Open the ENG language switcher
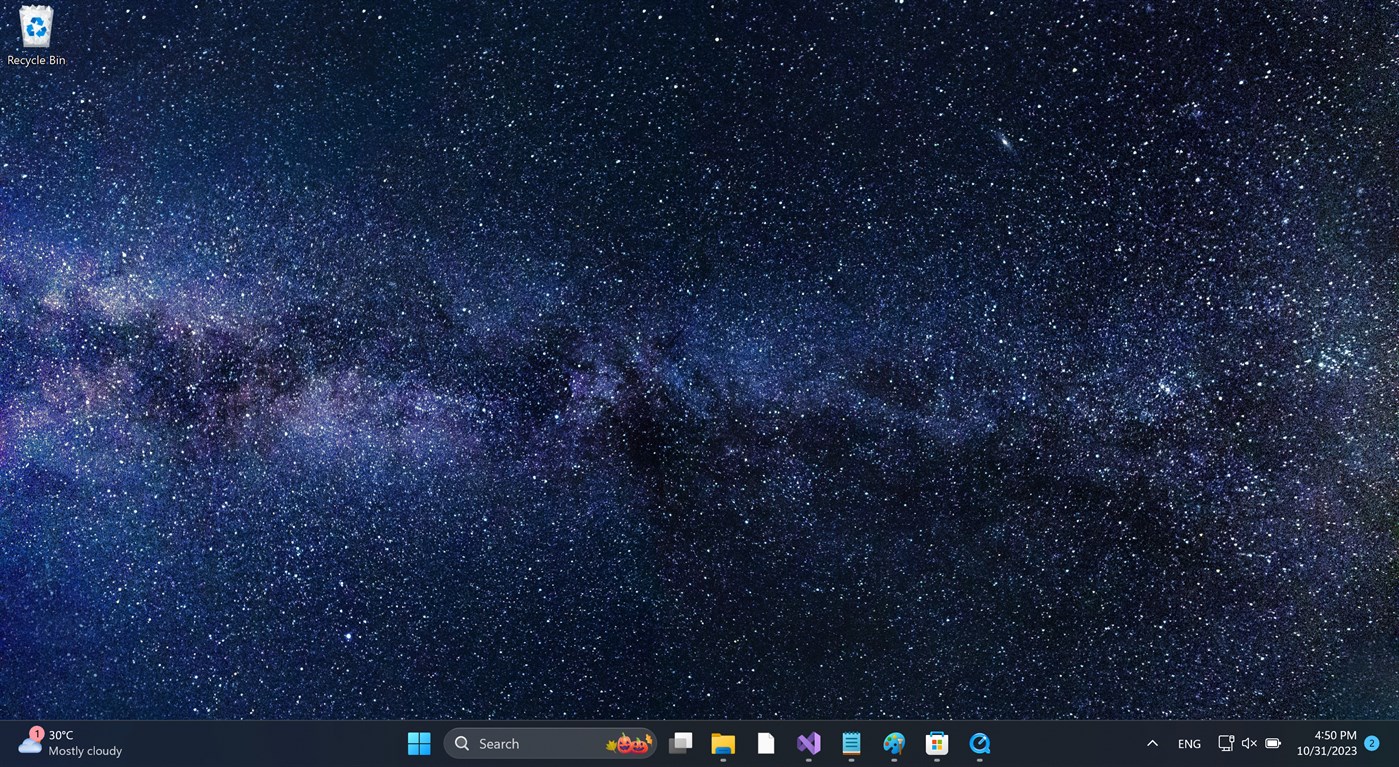Viewport: 1399px width, 767px height. point(1188,743)
